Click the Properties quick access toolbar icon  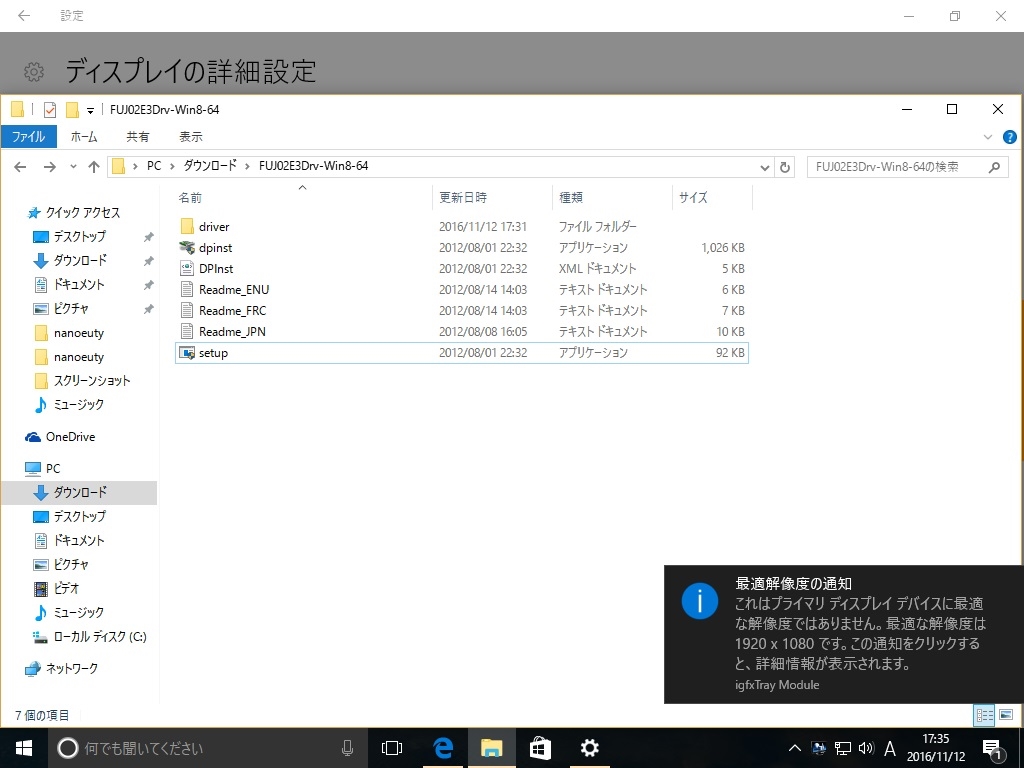(50, 110)
